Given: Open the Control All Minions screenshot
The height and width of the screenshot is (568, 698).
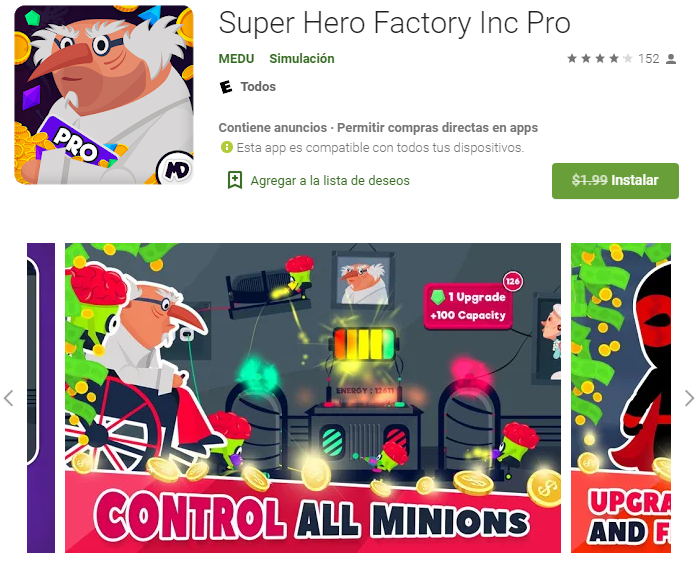Looking at the screenshot, I should point(313,398).
